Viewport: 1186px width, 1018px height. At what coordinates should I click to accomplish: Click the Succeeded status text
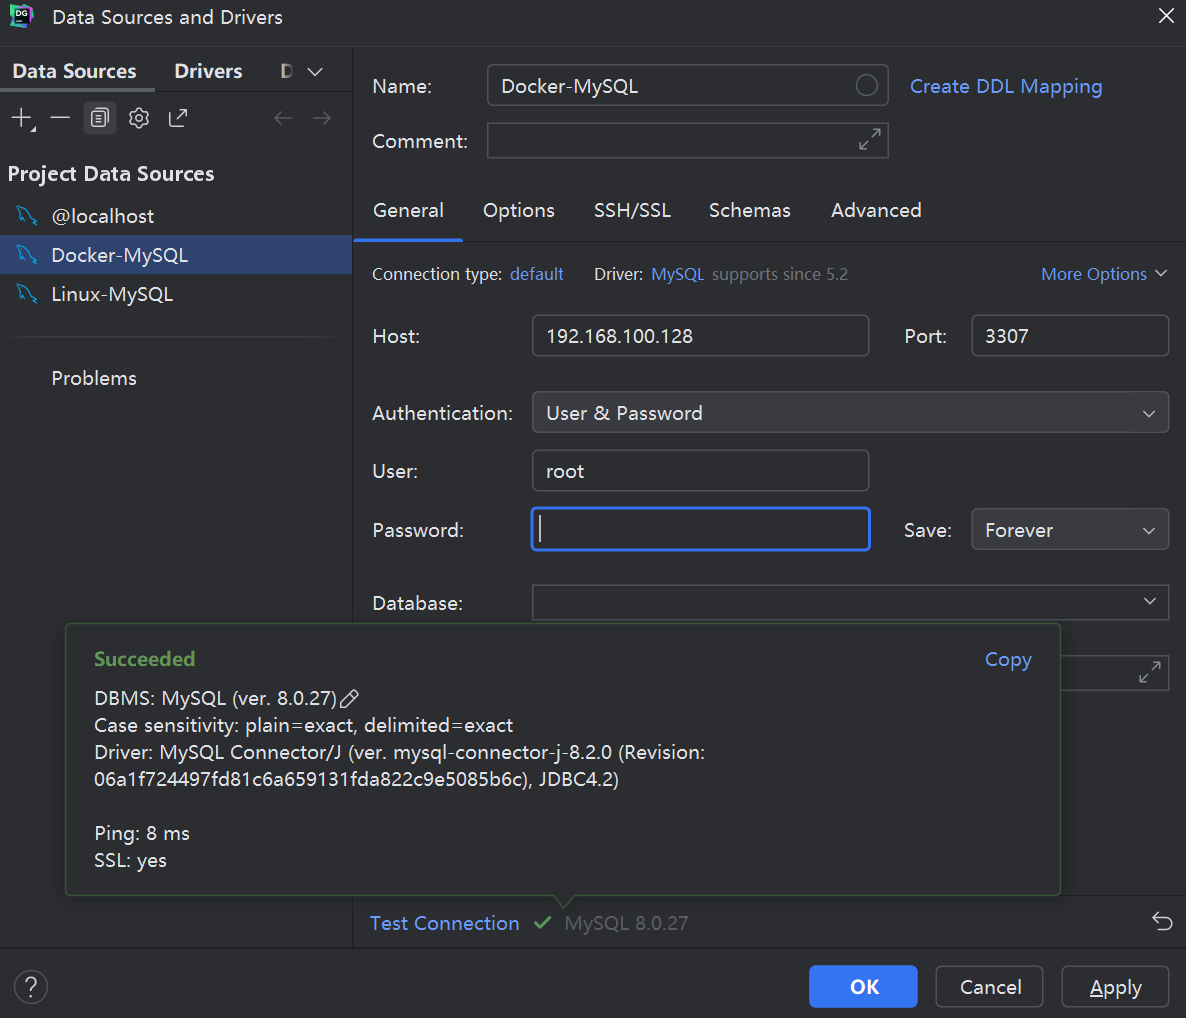point(144,659)
